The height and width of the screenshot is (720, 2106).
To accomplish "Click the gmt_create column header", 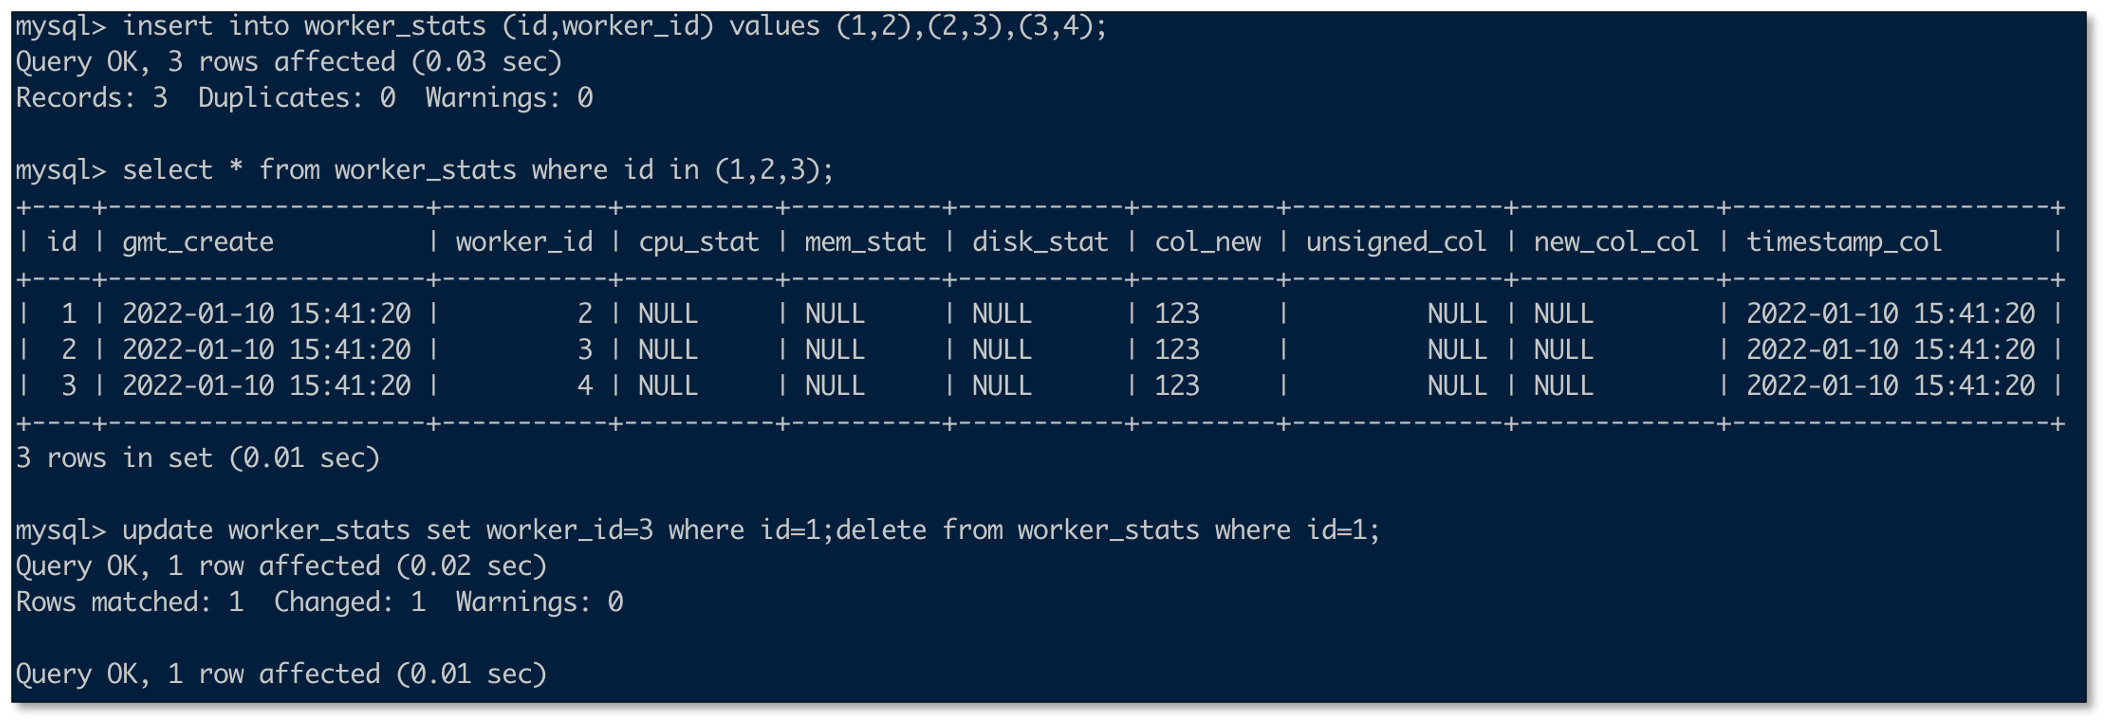I will [198, 242].
